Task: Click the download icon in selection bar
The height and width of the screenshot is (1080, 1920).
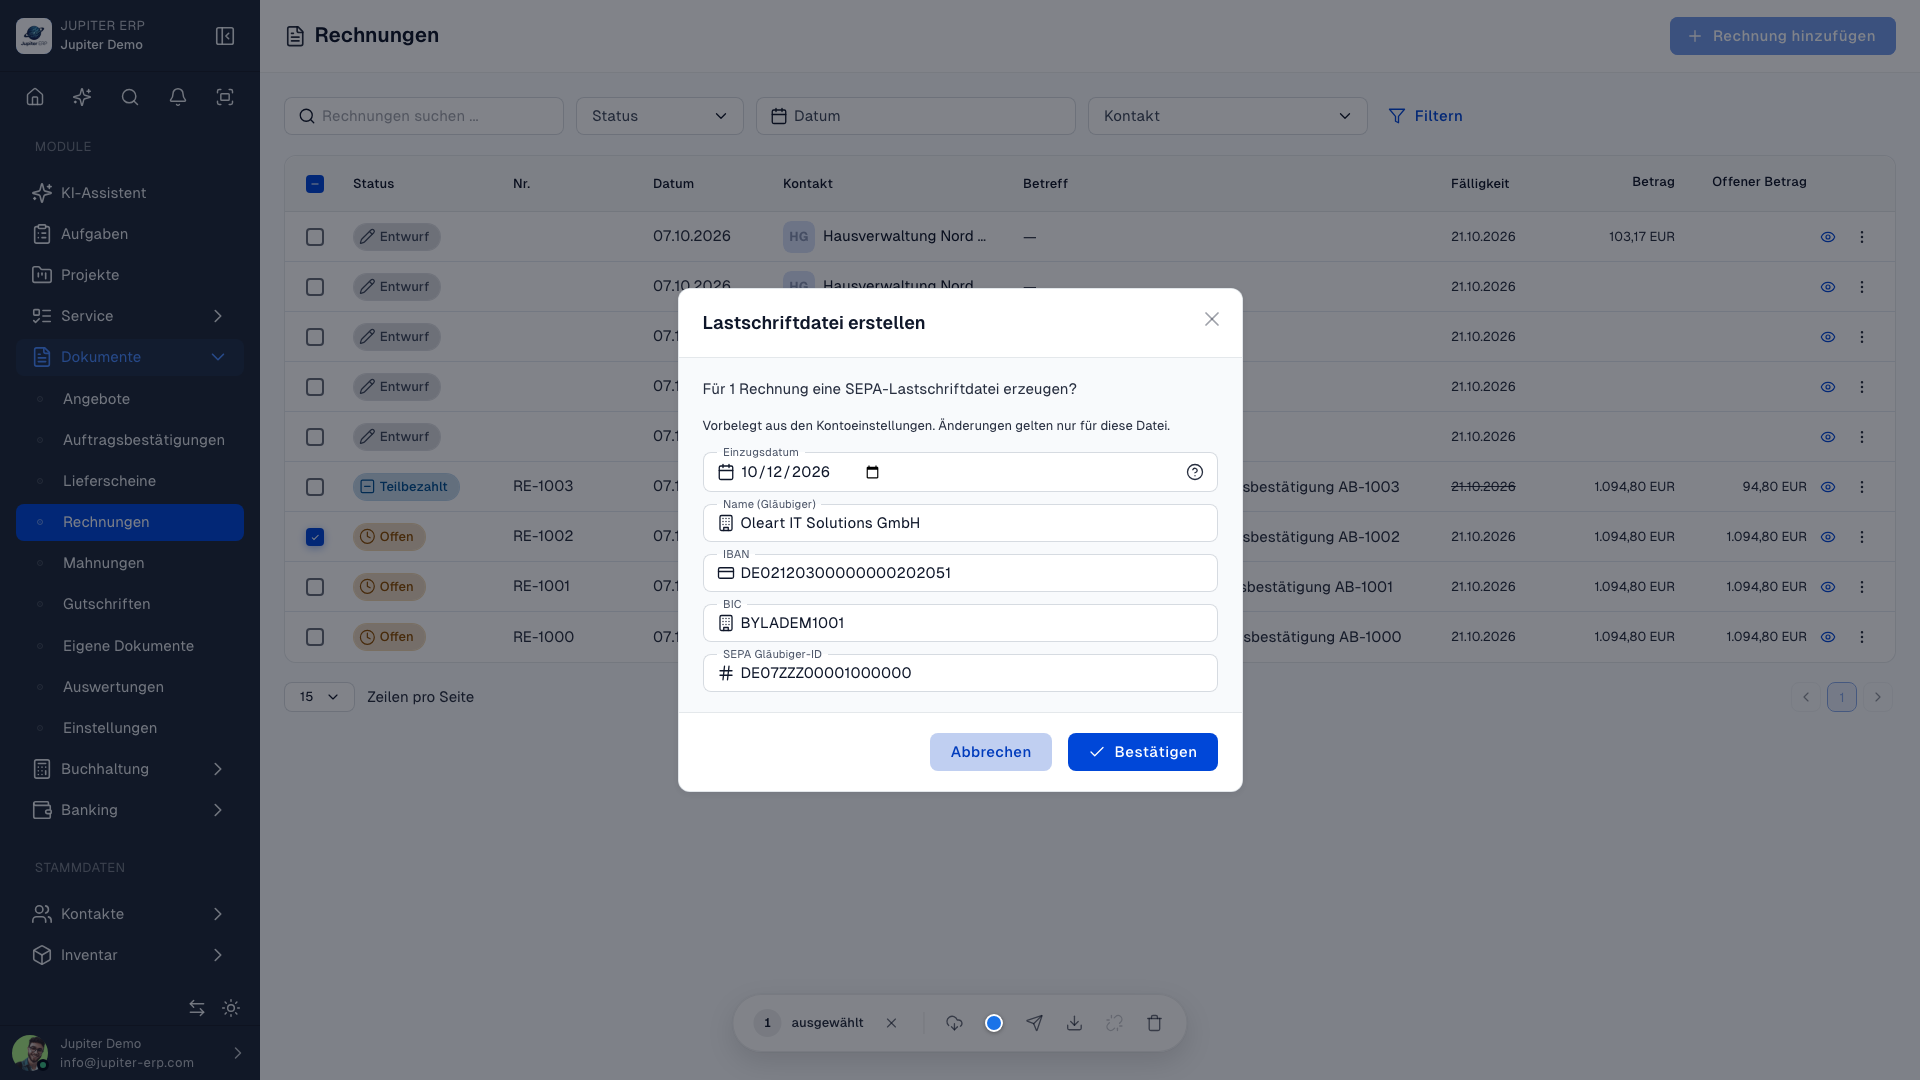Action: [x=1074, y=1023]
